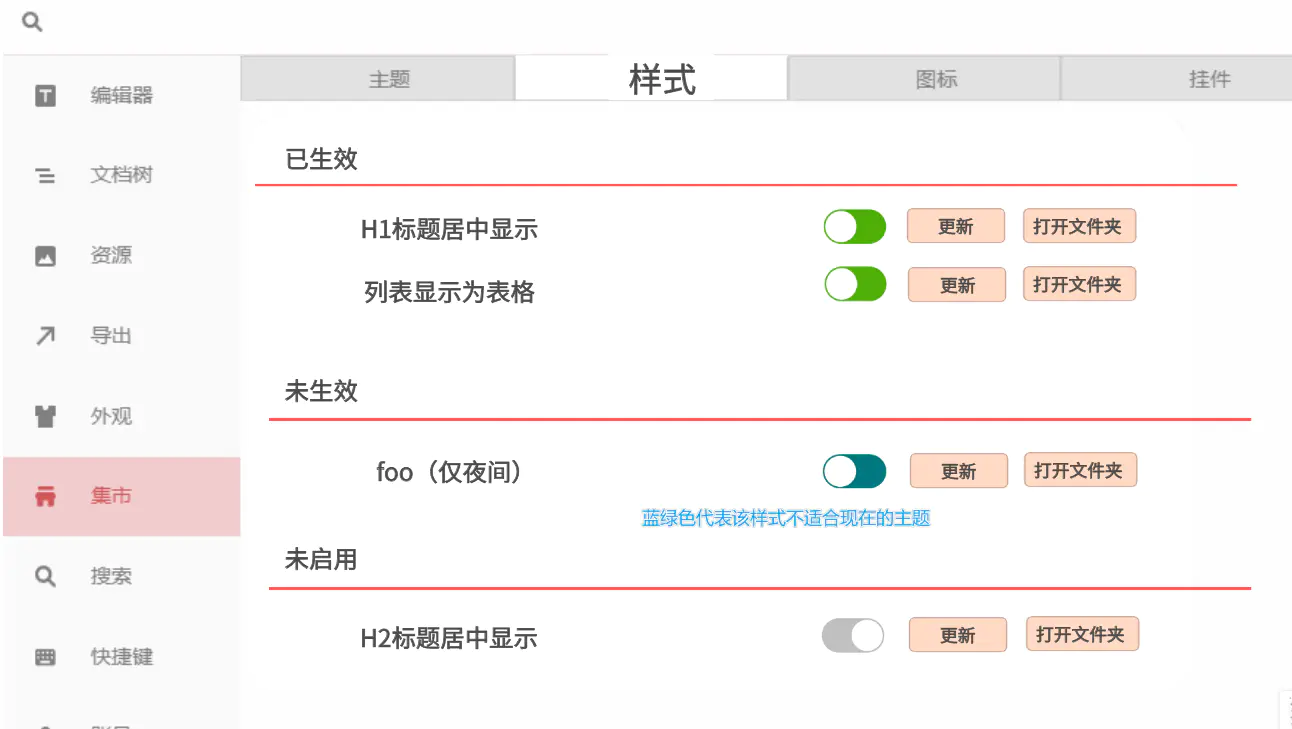Screen dimensions: 1292x729
Task: Click the Export (导出) arrow icon
Action: pyautogui.click(x=45, y=336)
